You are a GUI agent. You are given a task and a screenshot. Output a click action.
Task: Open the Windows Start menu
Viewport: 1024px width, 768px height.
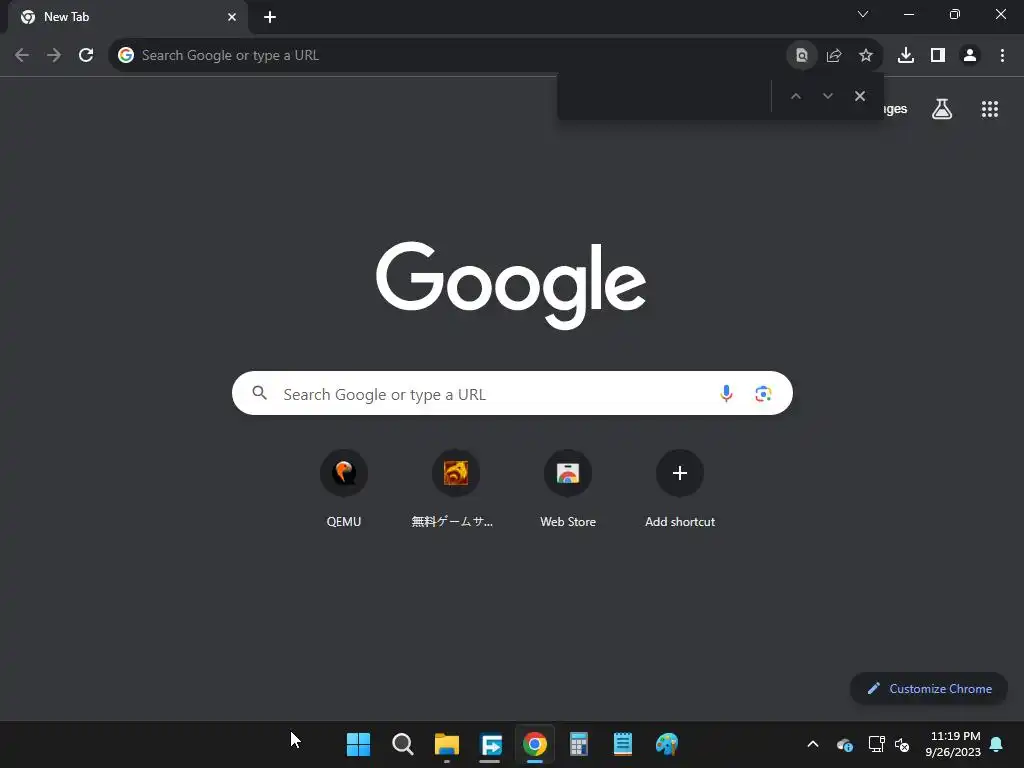(x=358, y=744)
